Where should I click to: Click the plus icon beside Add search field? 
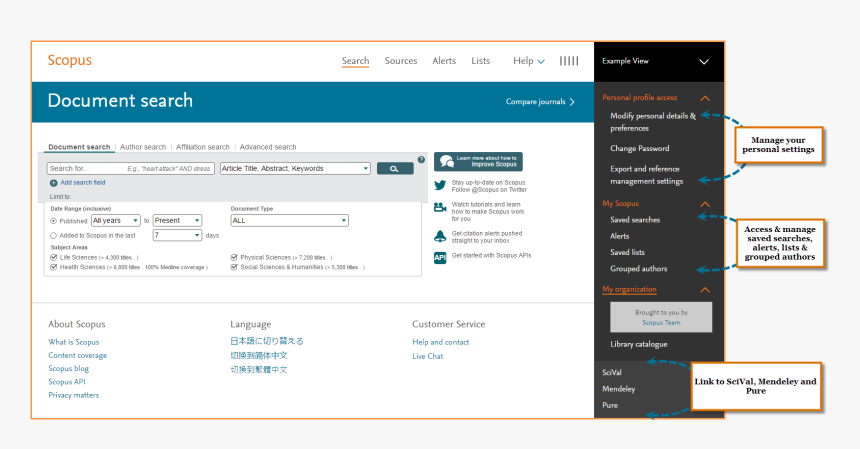click(54, 183)
